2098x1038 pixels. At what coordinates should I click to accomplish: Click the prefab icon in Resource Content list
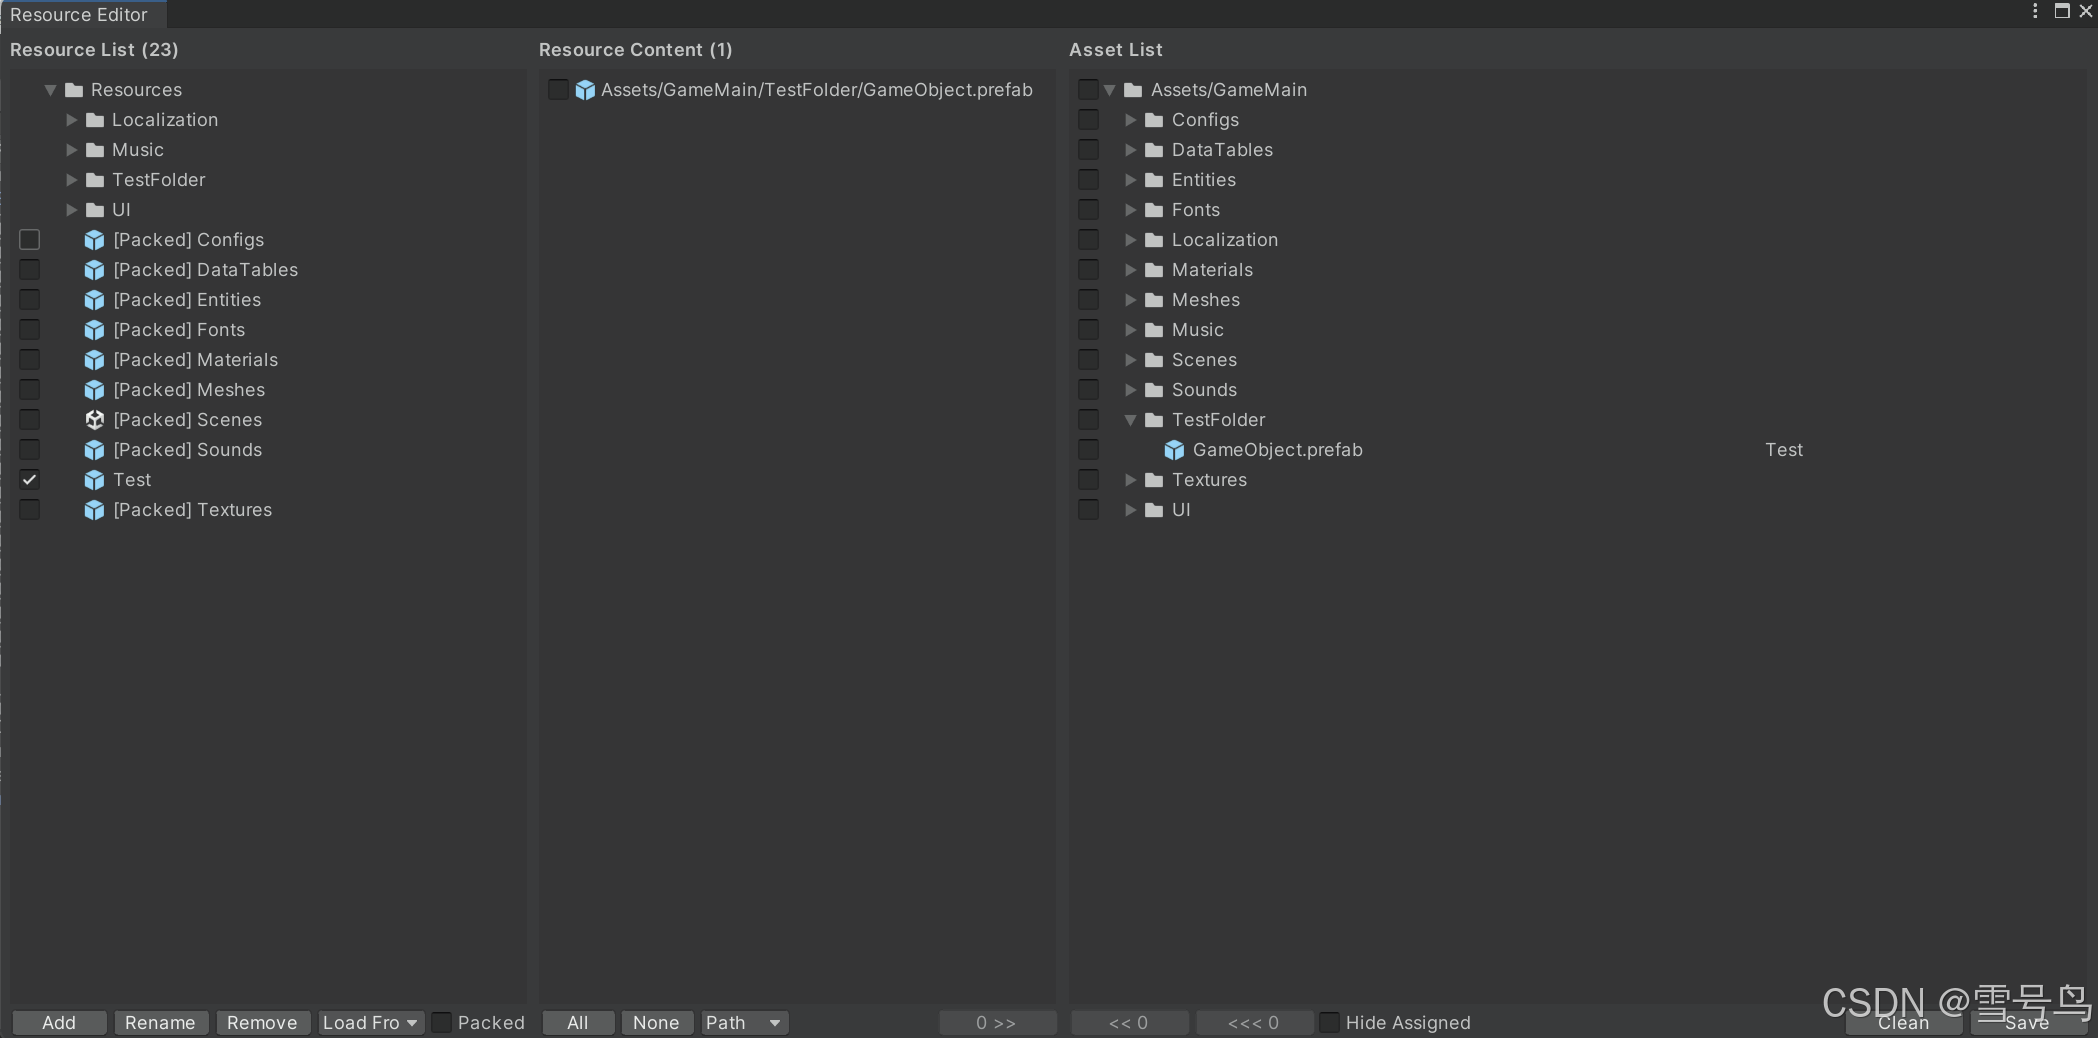[x=585, y=90]
